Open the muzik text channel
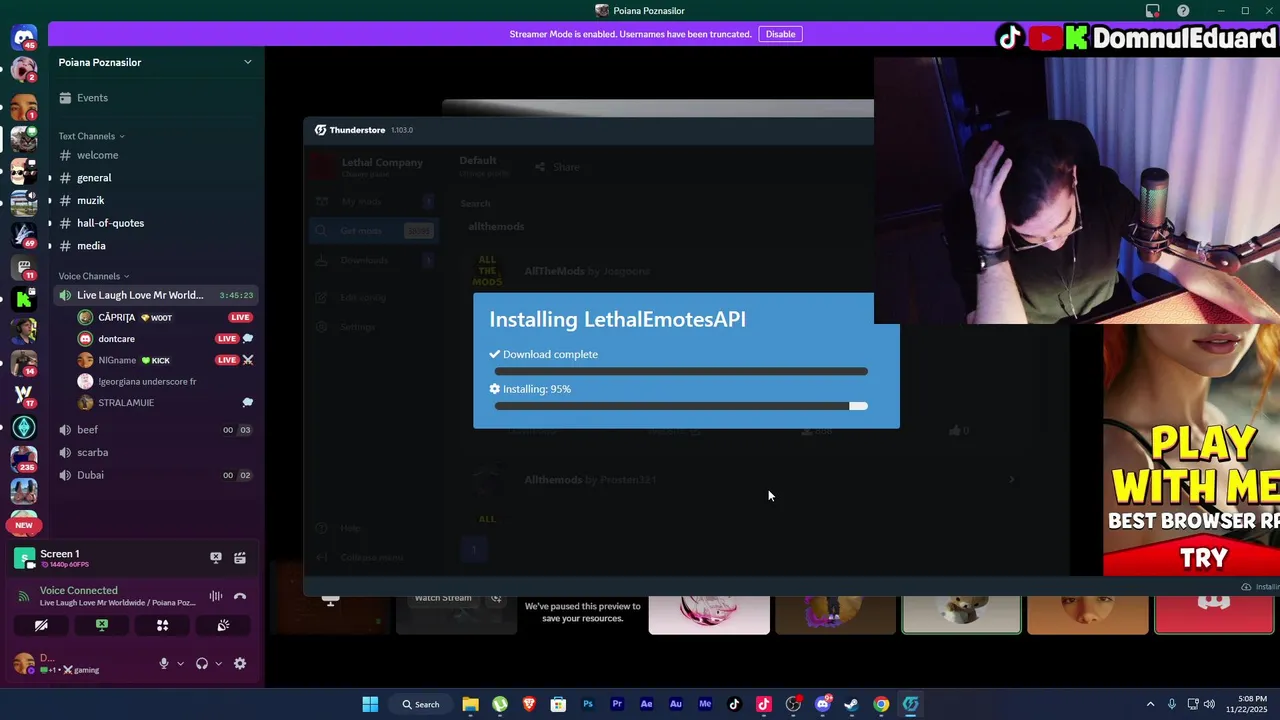 point(154,200)
